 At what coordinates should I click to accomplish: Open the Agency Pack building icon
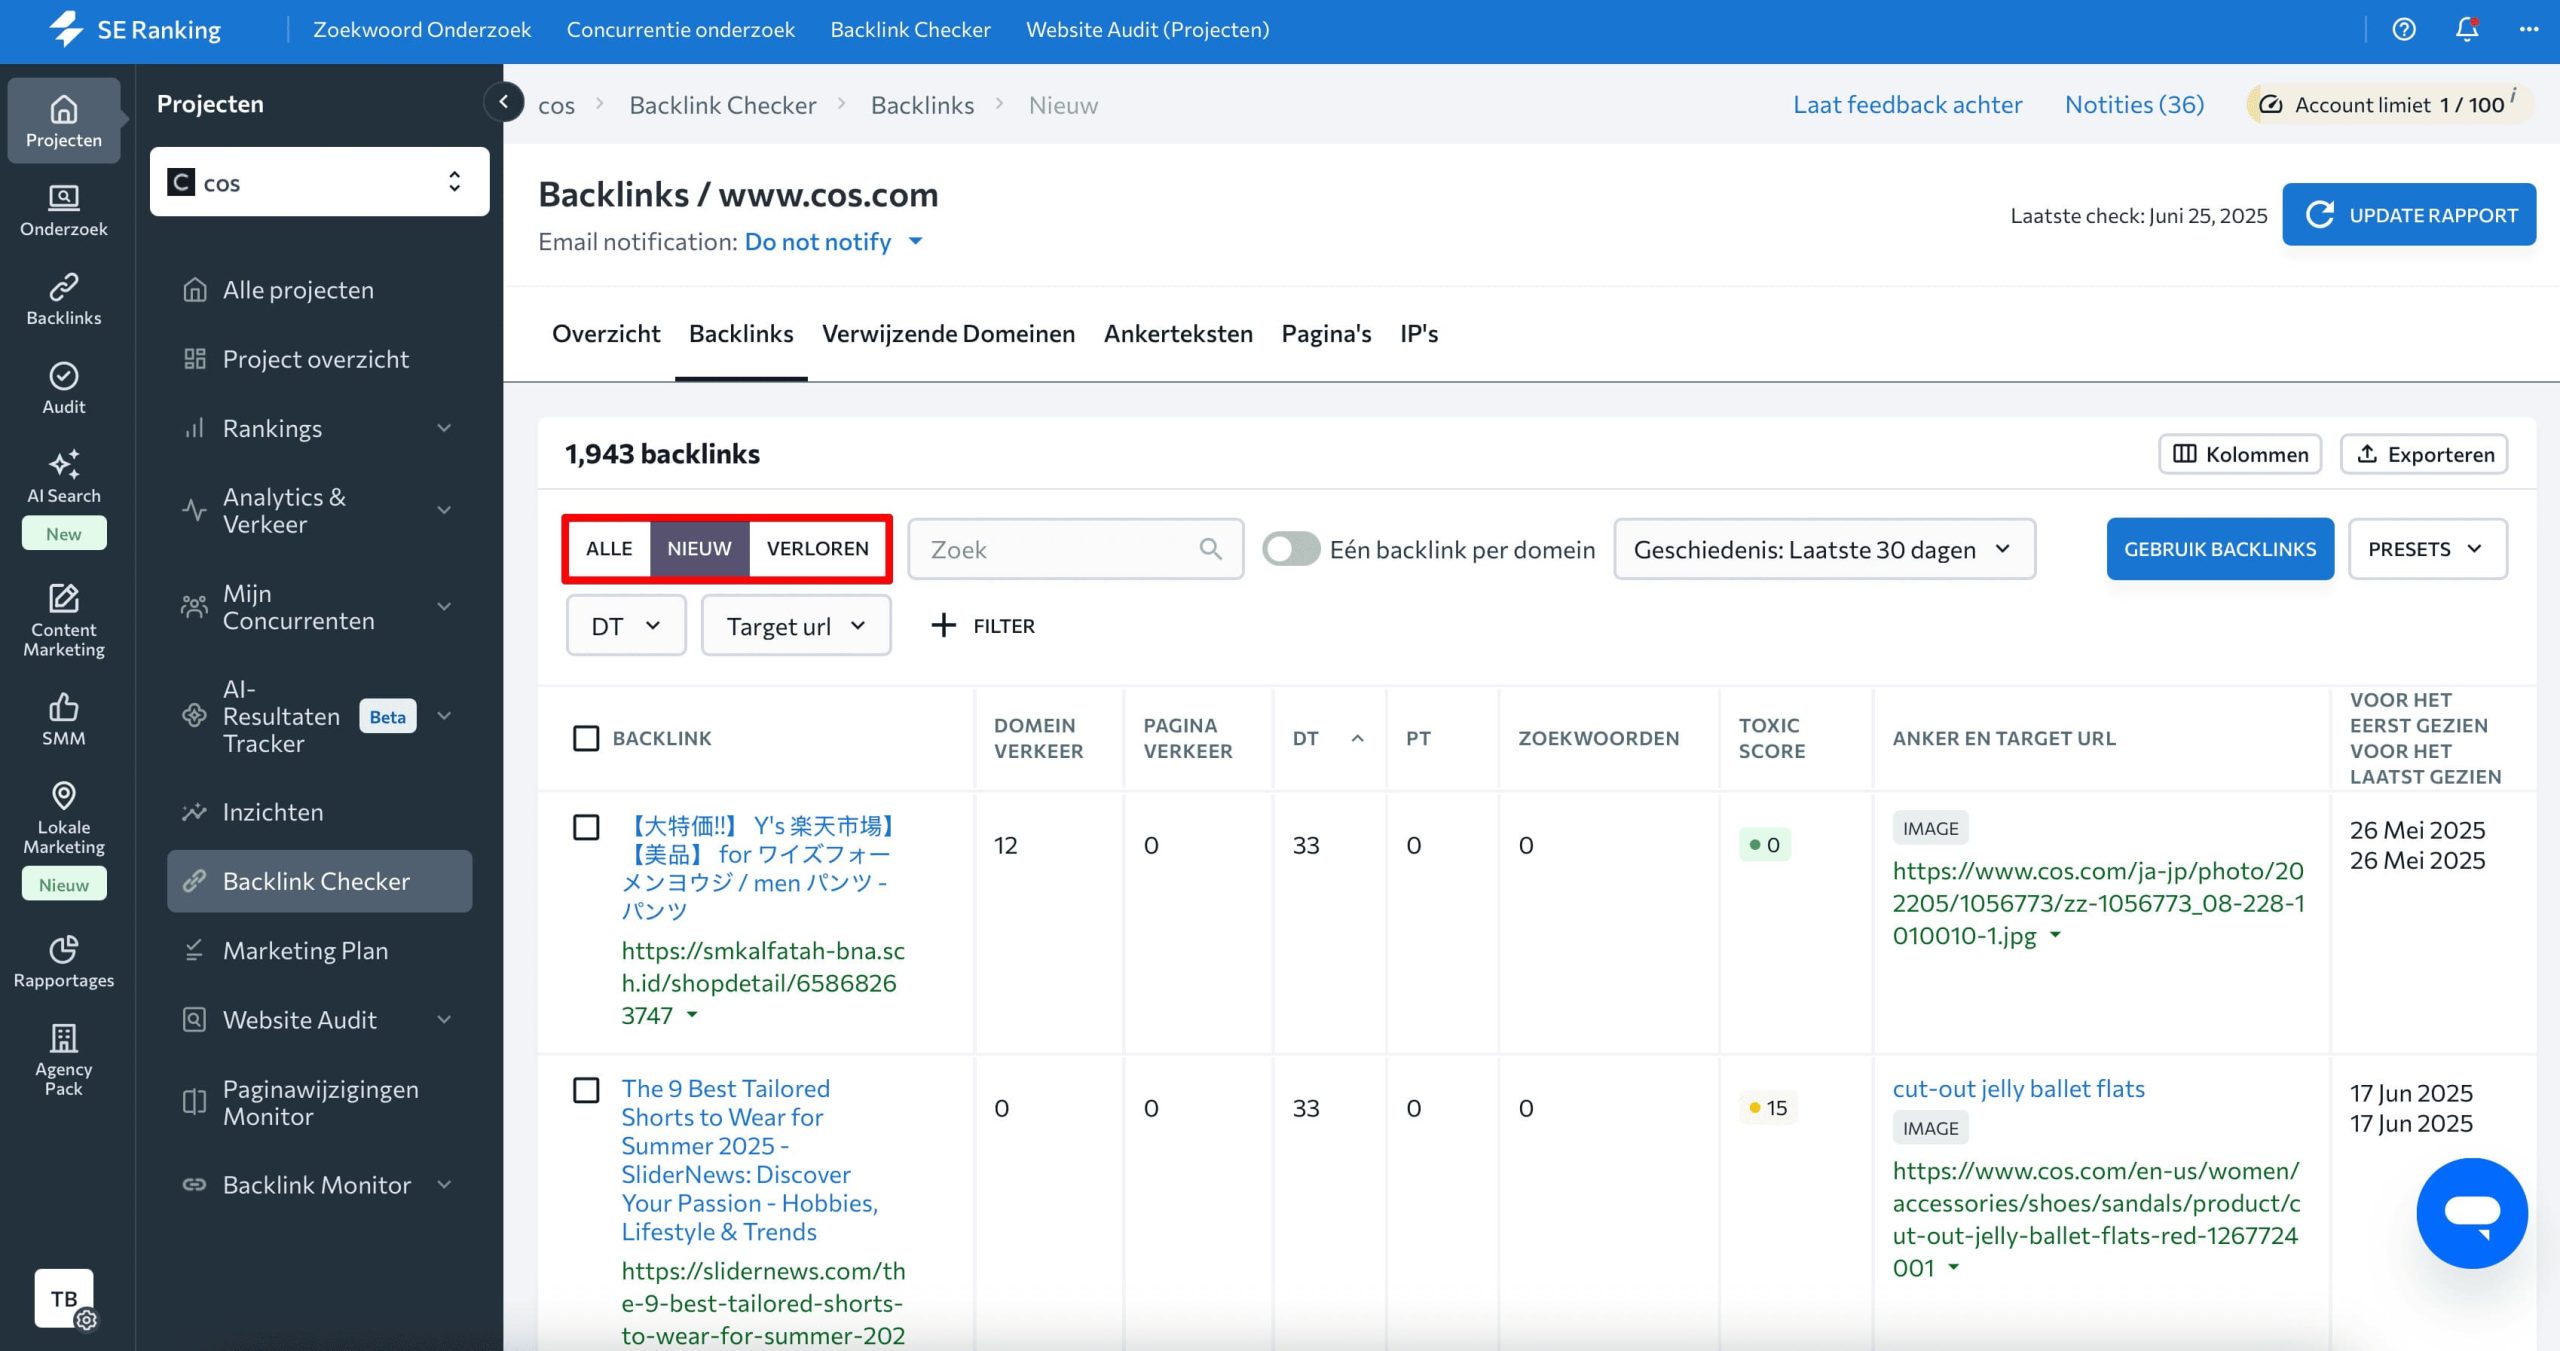click(x=64, y=1059)
